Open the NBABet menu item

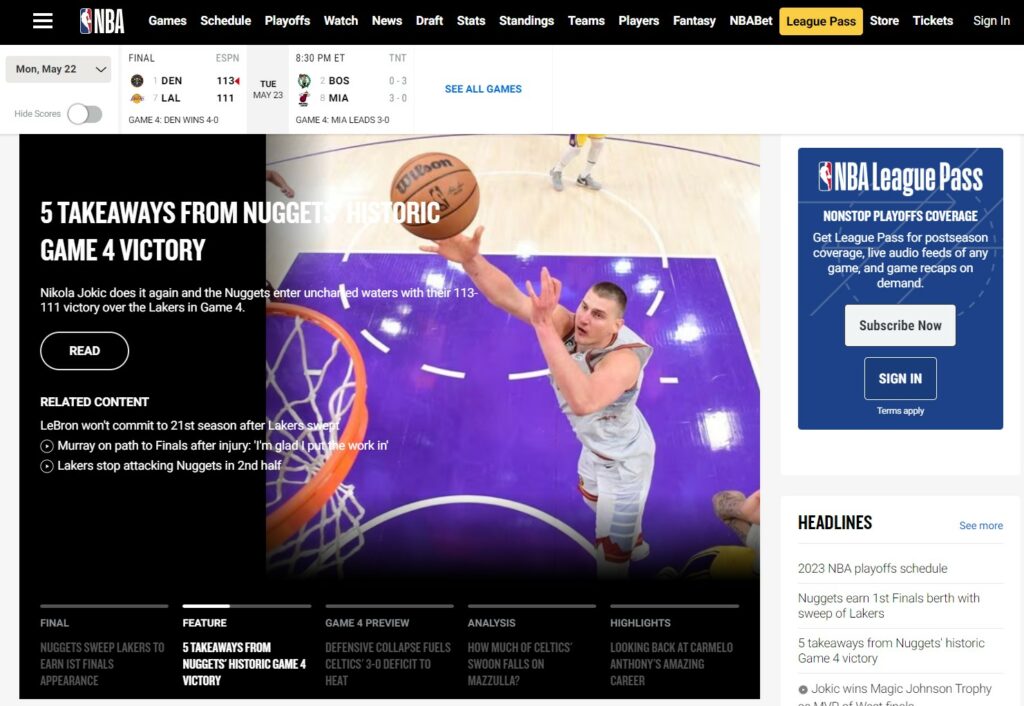click(751, 21)
